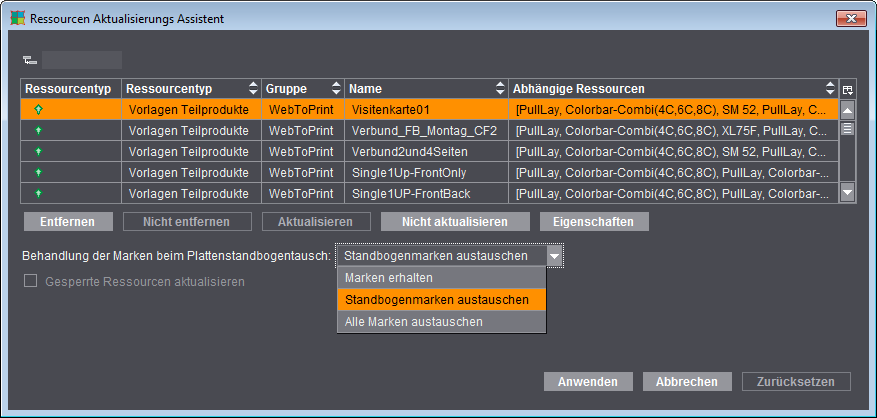Click the green arrow icon of Verbund2und4Seiten
The width and height of the screenshot is (877, 418).
tap(39, 151)
